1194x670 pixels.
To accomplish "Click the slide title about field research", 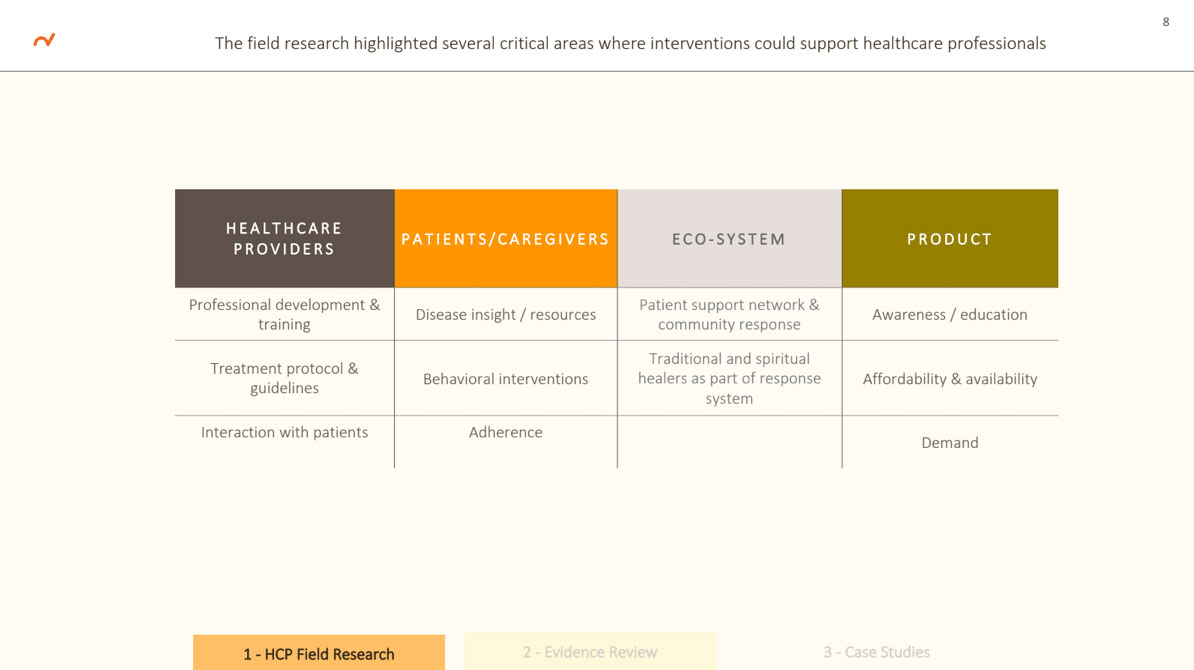I will 630,43.
